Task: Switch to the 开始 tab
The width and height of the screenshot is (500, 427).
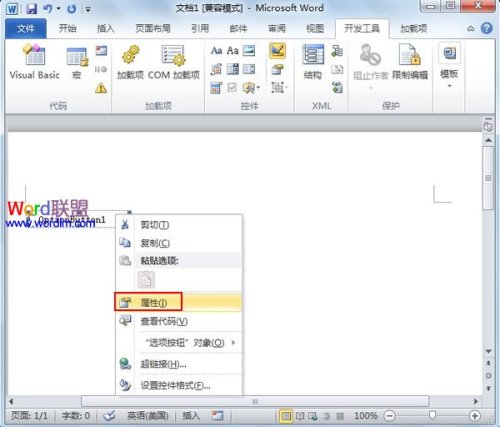Action: coord(68,28)
